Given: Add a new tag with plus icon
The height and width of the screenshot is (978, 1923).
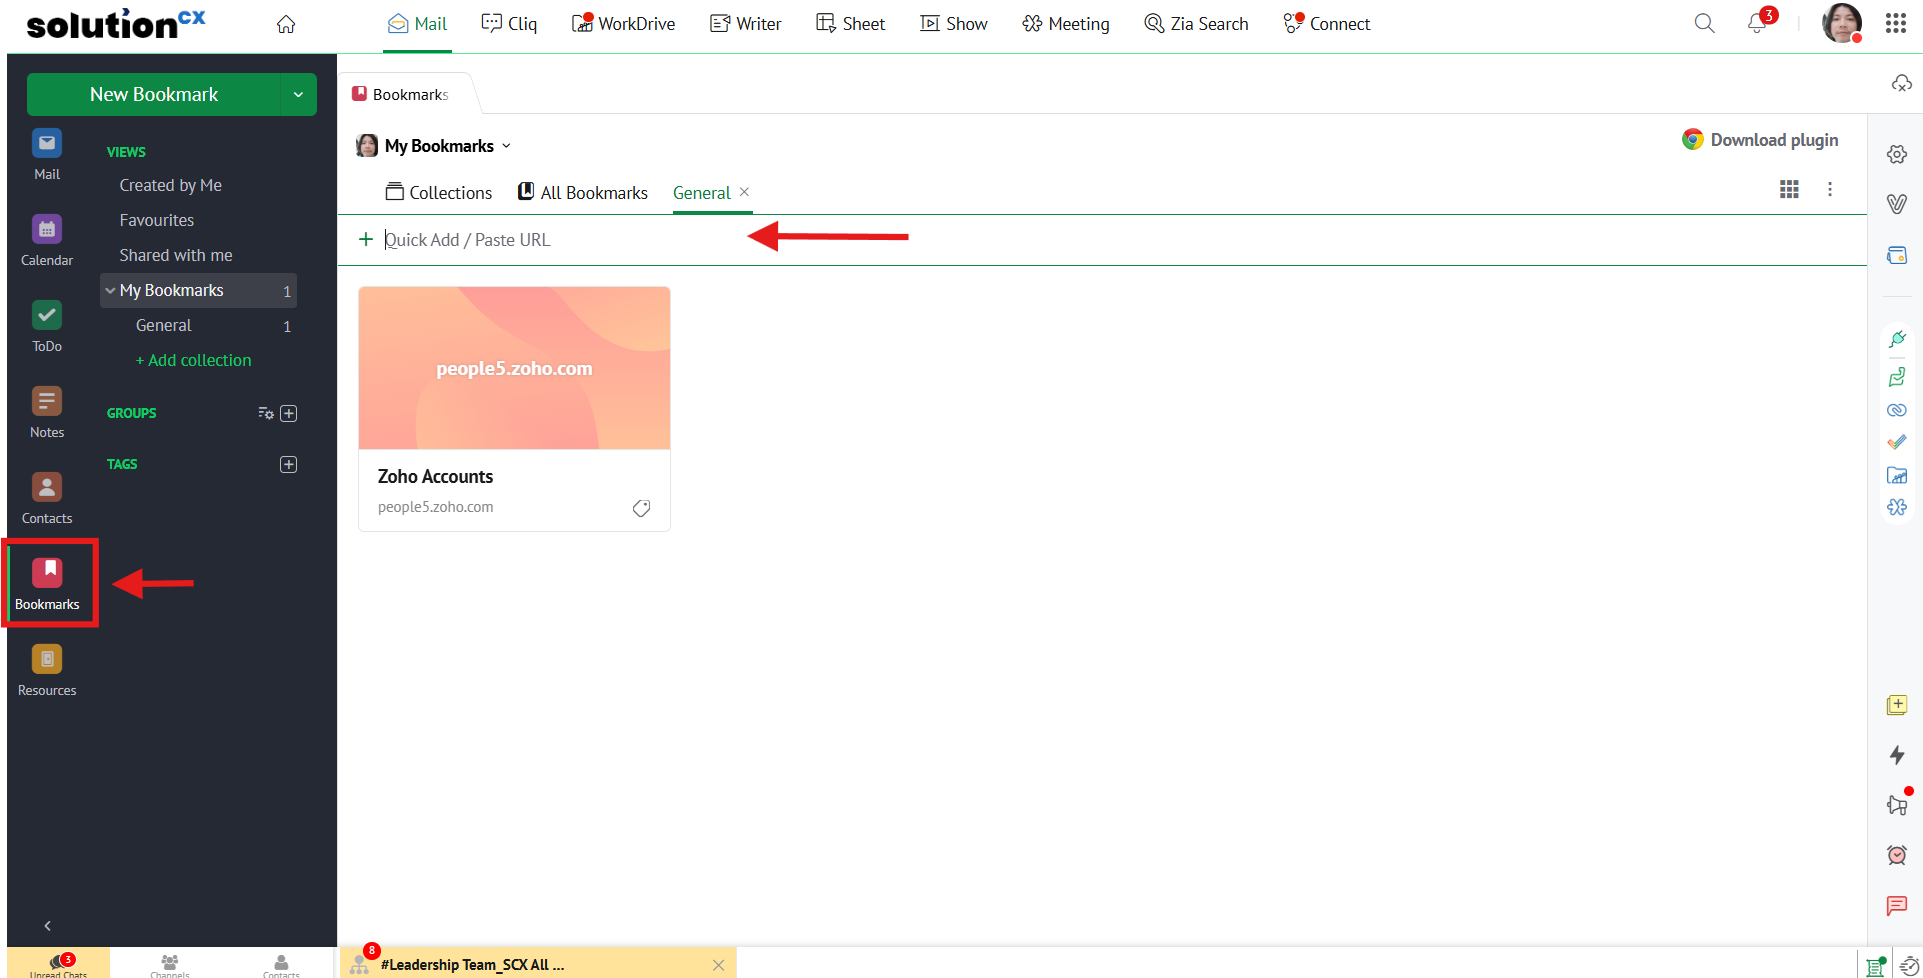Looking at the screenshot, I should tap(289, 464).
